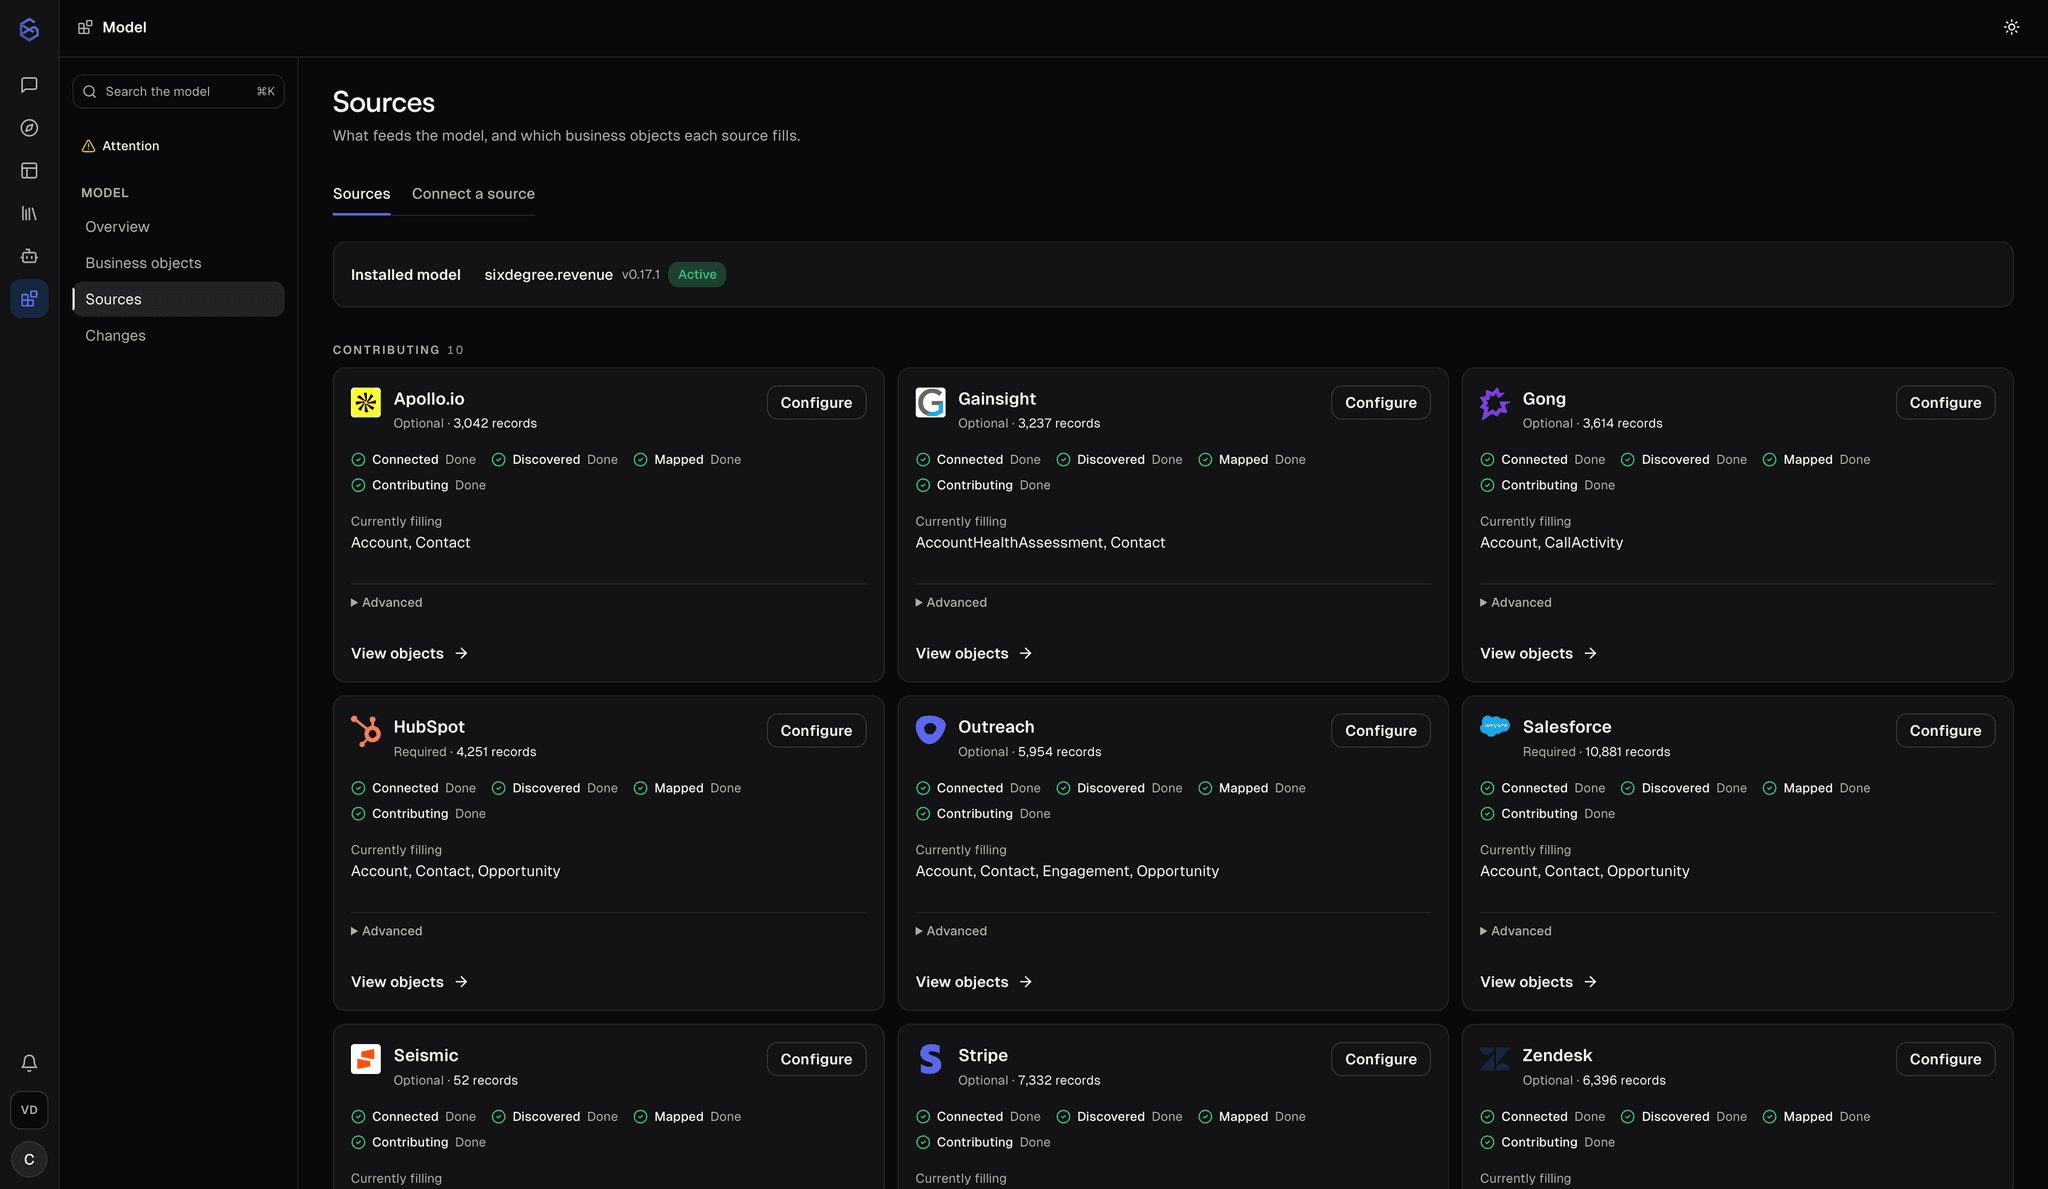Expand Advanced section in Gainsight card
Viewport: 2048px width, 1189px height.
point(951,603)
